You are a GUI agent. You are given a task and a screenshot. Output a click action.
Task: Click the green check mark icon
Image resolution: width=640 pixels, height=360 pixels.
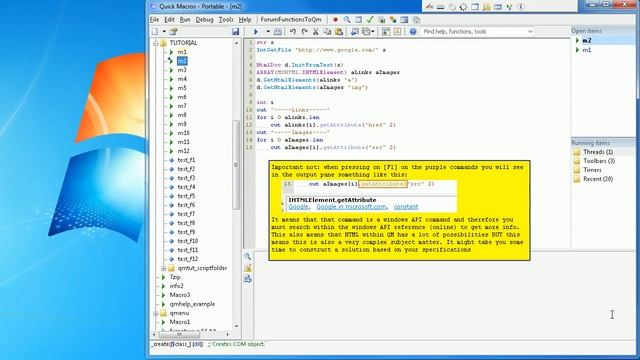(370, 20)
